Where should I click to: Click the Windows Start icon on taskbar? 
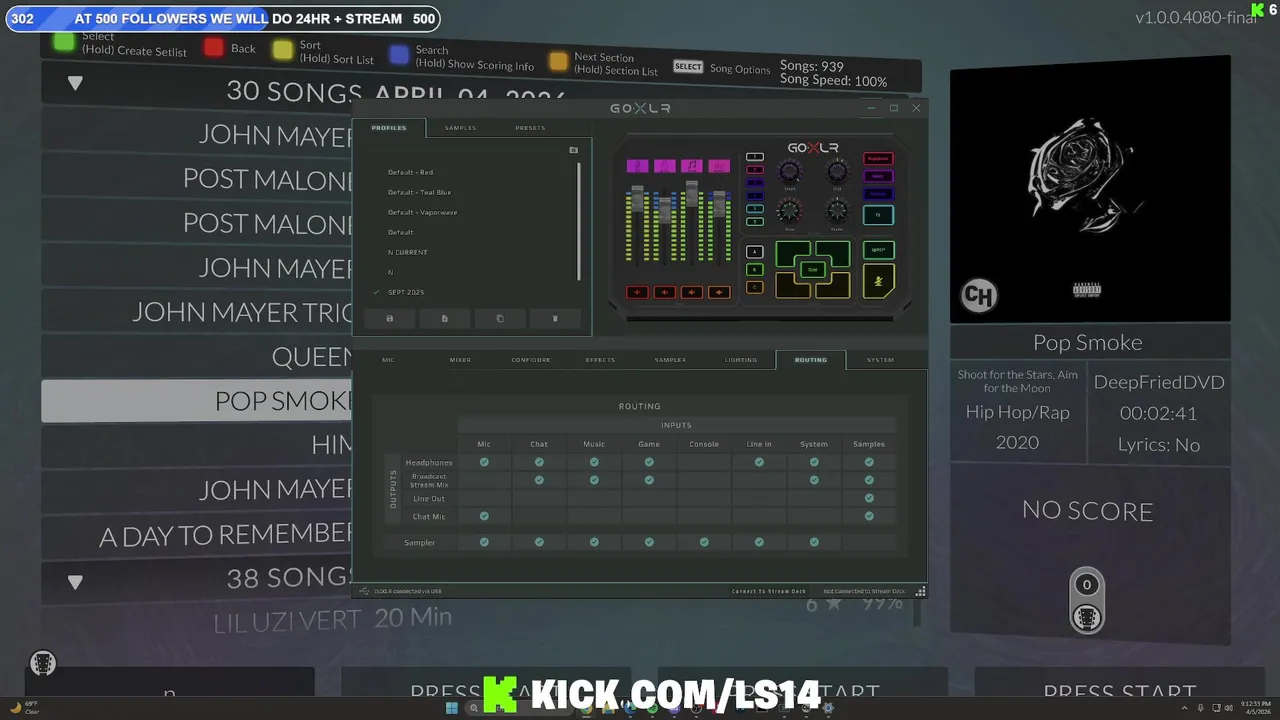tap(452, 708)
